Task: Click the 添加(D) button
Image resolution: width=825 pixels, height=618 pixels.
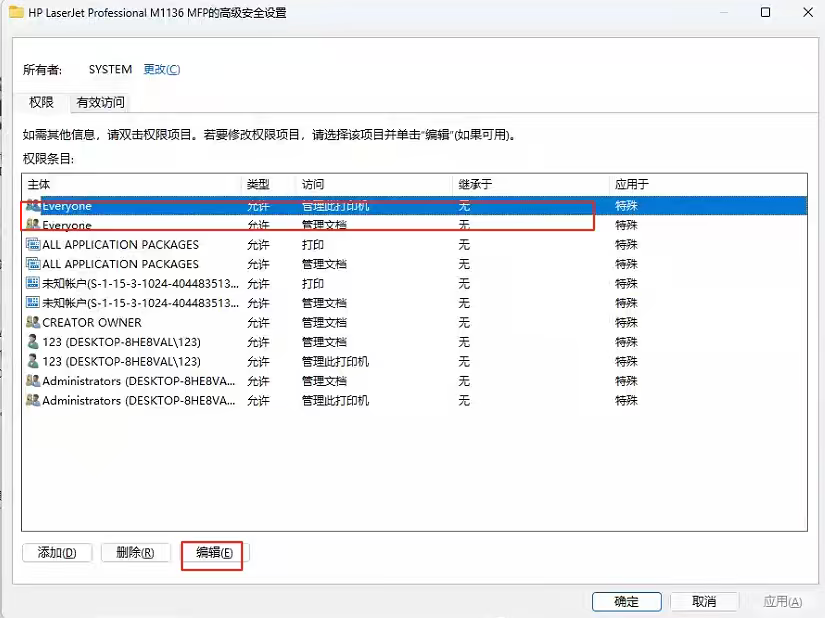Action: (57, 552)
